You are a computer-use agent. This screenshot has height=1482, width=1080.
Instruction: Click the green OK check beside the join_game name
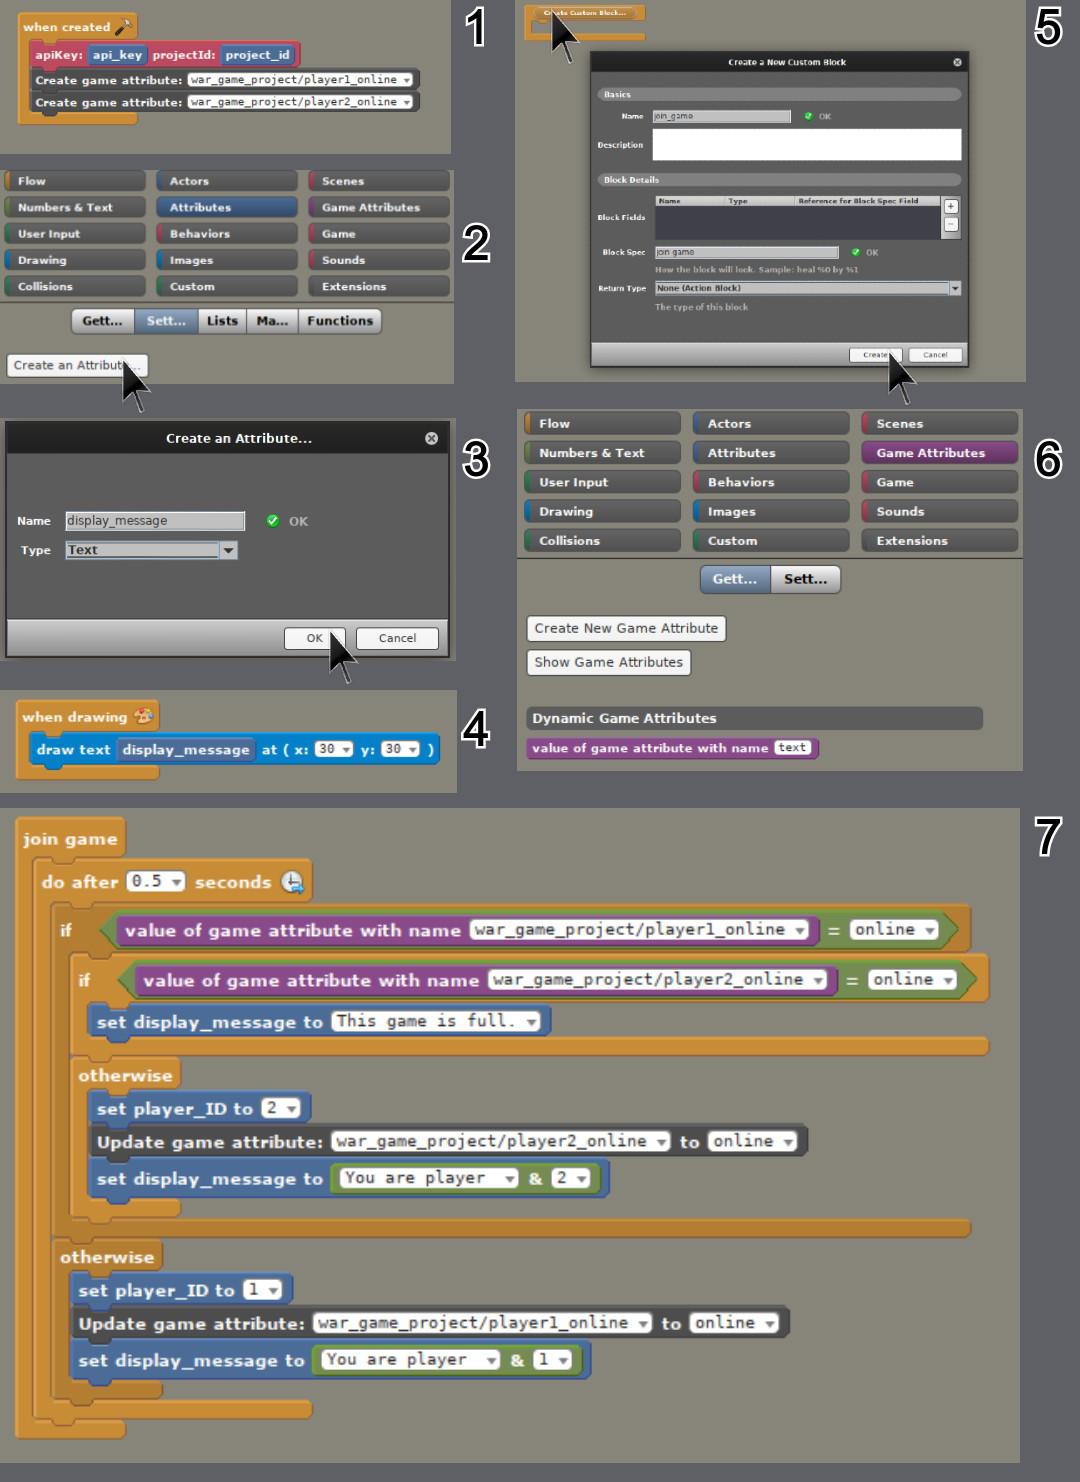tap(807, 116)
